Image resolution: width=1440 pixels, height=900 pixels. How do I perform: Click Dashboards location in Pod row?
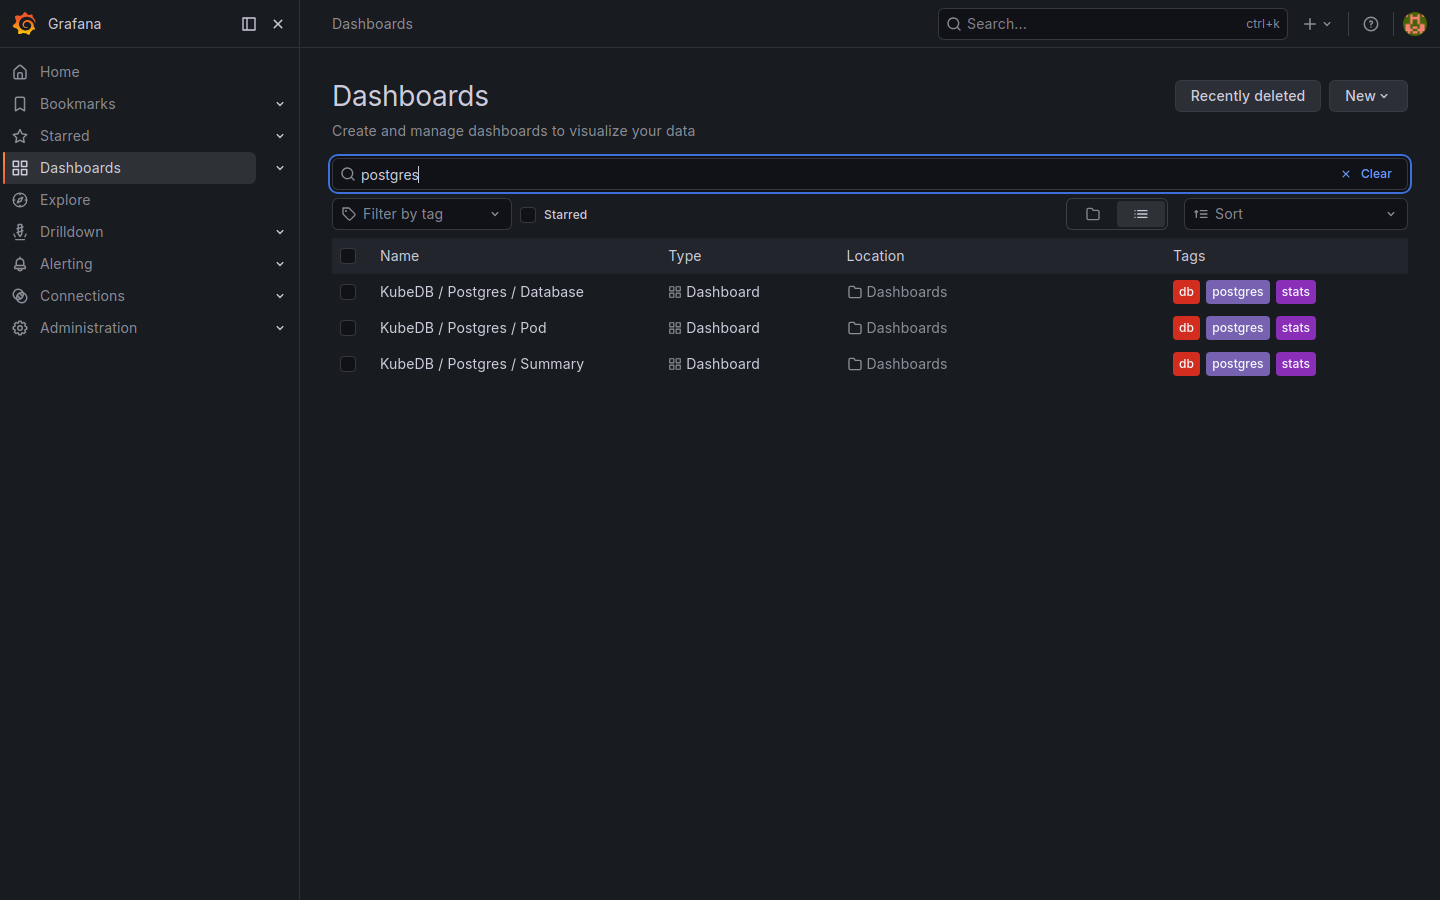[897, 328]
